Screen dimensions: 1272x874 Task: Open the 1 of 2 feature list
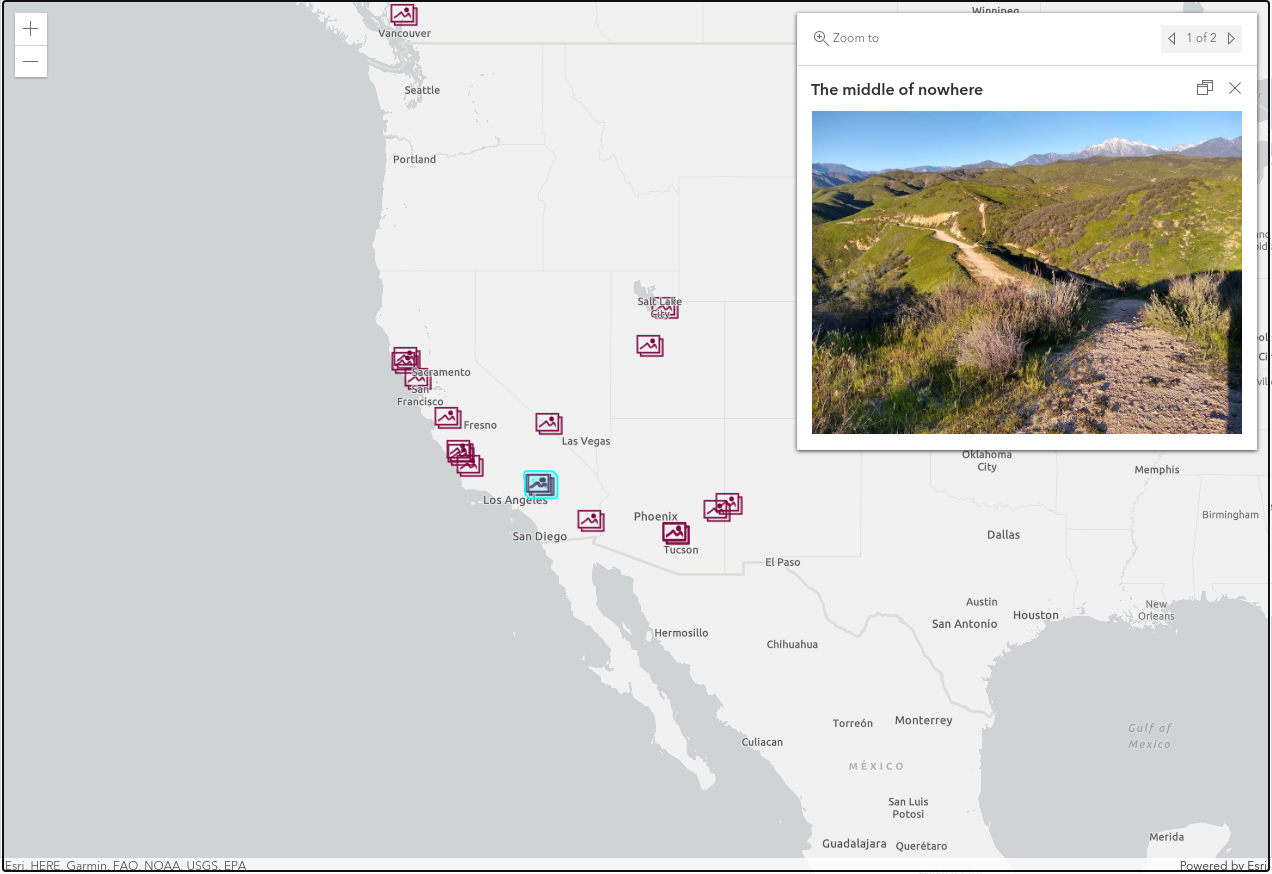point(1201,39)
